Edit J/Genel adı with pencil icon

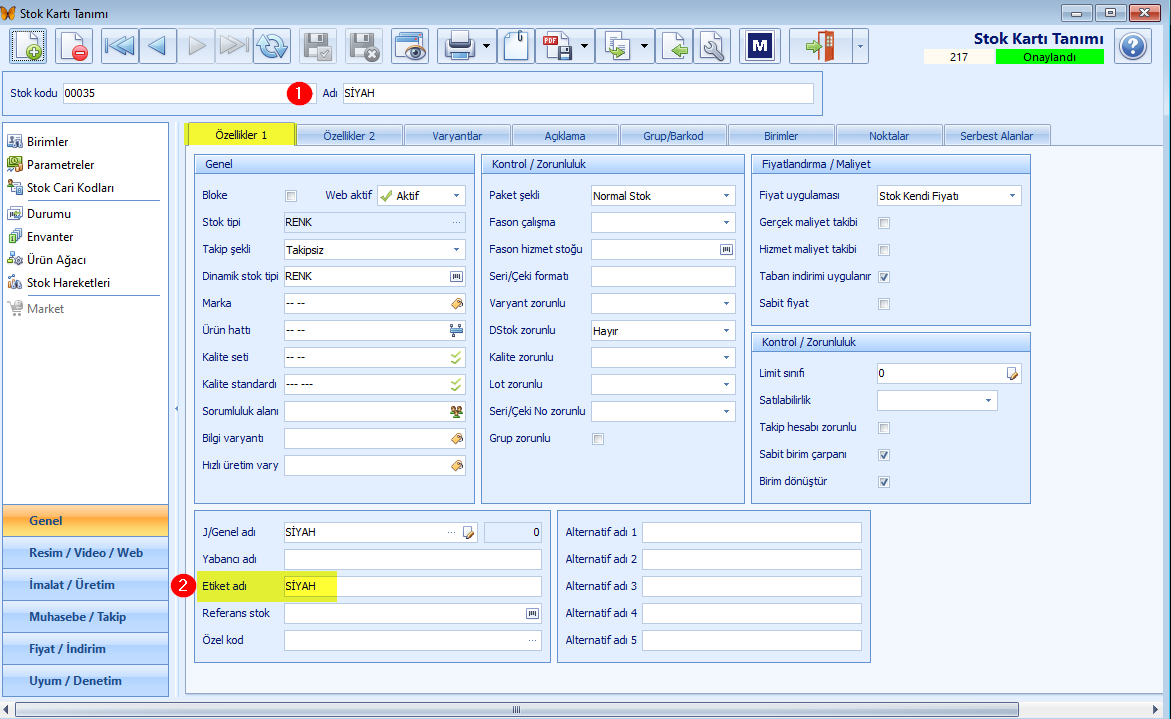coord(468,532)
